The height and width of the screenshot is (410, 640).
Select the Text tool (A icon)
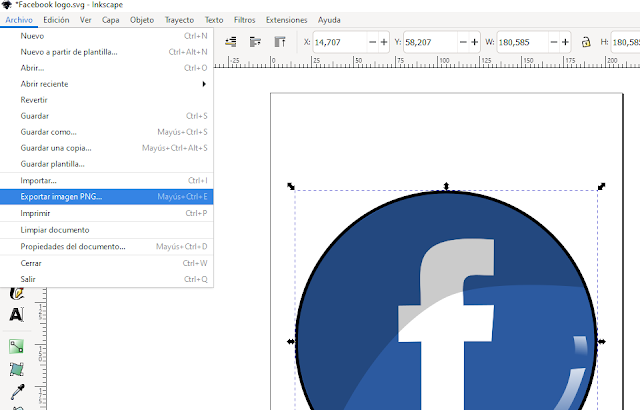[x=17, y=315]
